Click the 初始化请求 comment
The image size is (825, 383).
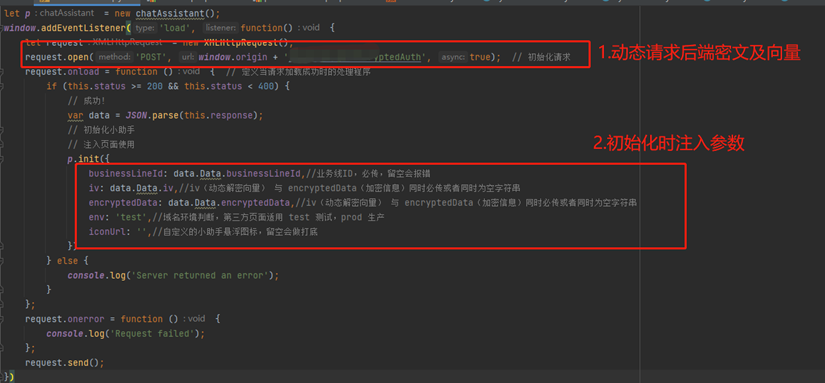pos(541,57)
